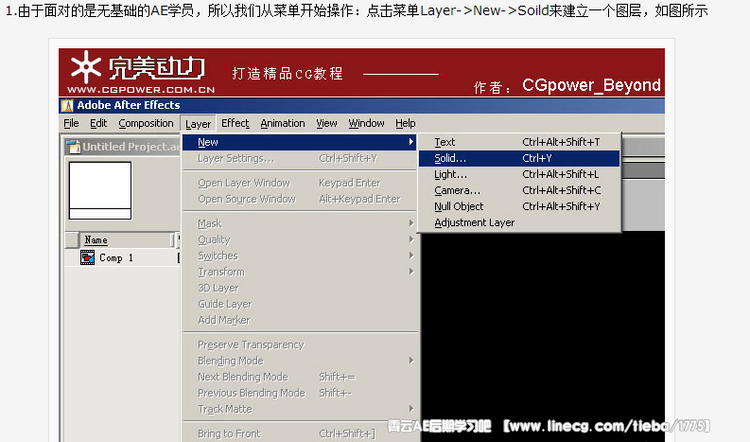Open the Window menu
Viewport: 750px width, 442px height.
(x=366, y=123)
